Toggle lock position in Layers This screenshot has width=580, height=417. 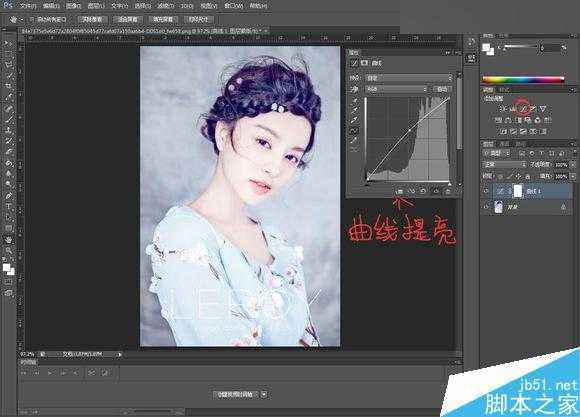click(x=518, y=176)
